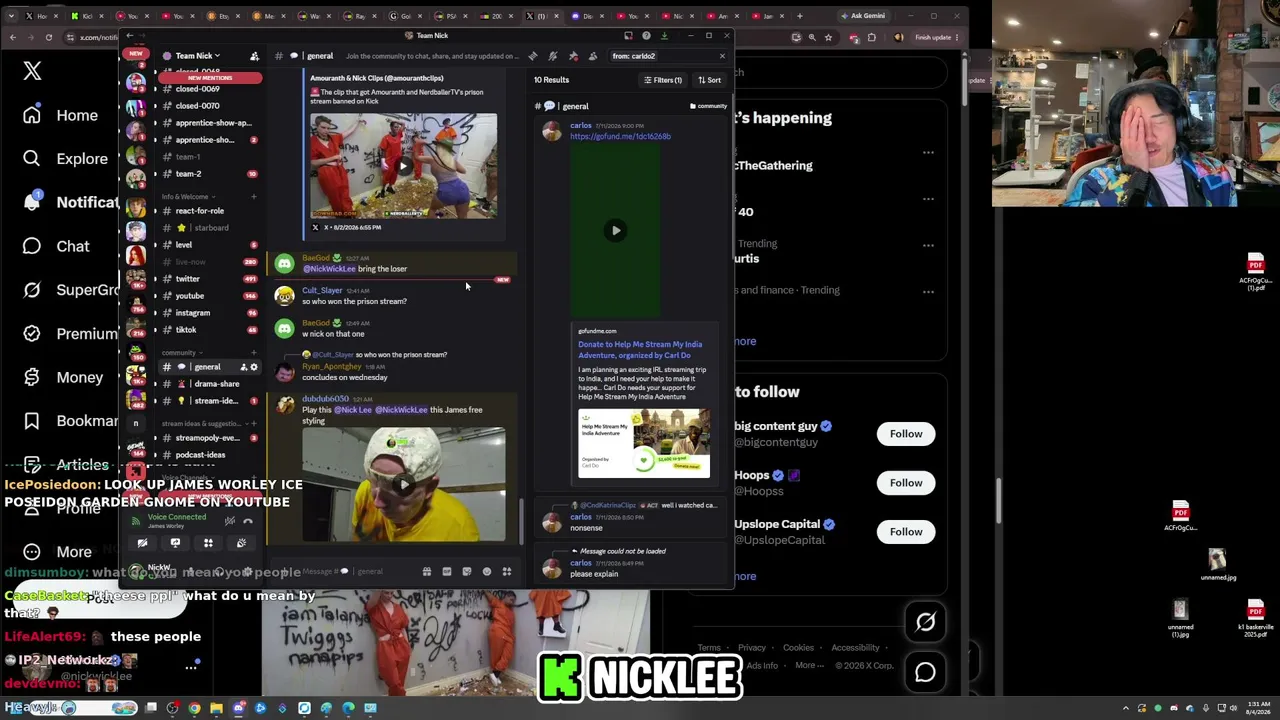The height and width of the screenshot is (720, 1280).
Task: Toggle notification settings bell in channel header
Action: (x=553, y=56)
